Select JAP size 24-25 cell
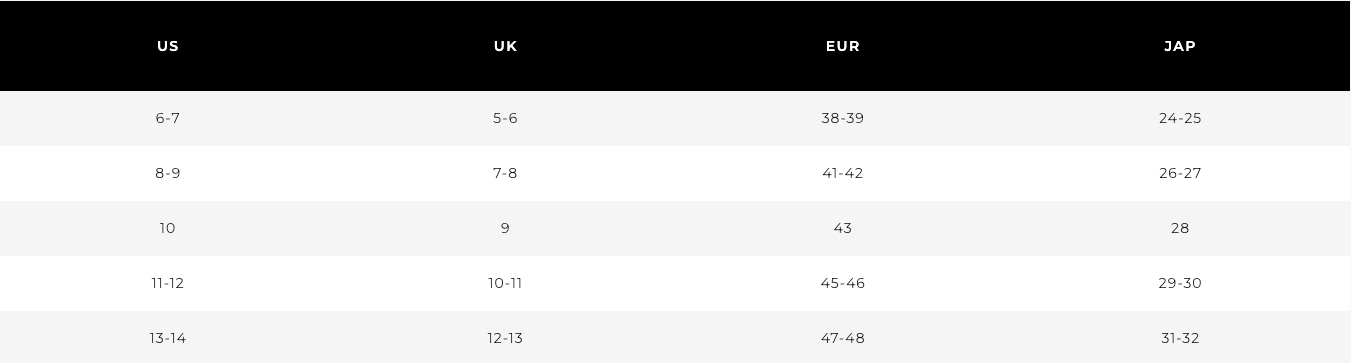1351x363 pixels. click(1180, 118)
